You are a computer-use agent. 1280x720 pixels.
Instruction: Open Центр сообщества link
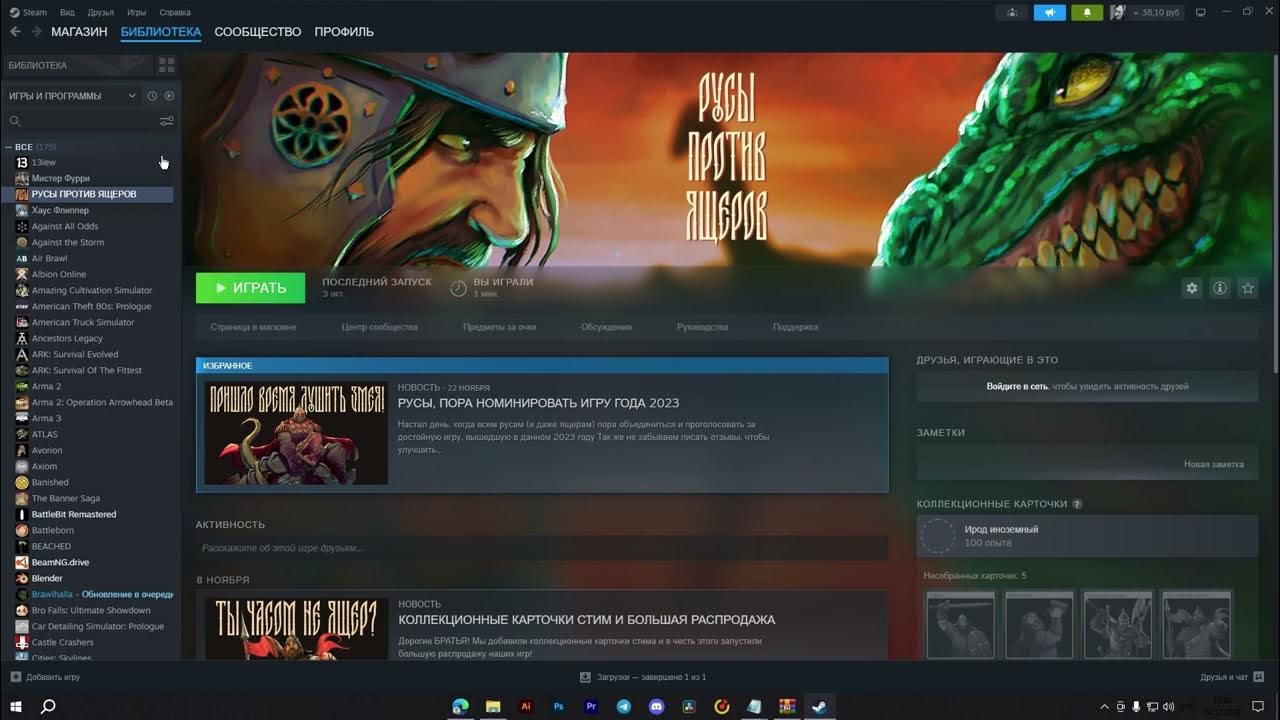(x=379, y=327)
